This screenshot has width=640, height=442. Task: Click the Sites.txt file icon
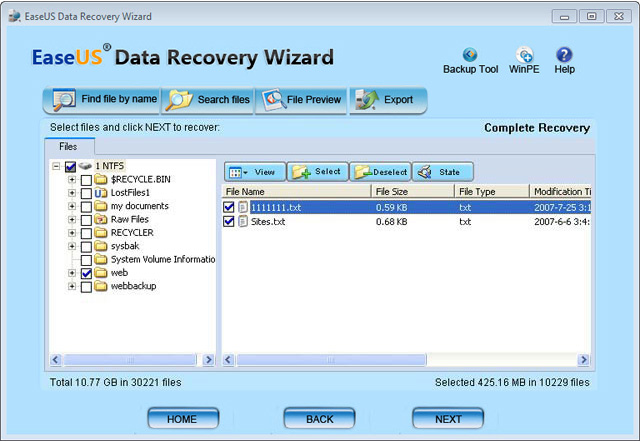point(243,222)
